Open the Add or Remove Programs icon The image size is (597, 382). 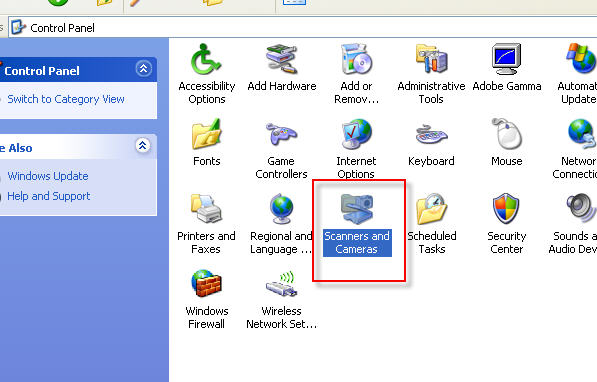pos(356,59)
